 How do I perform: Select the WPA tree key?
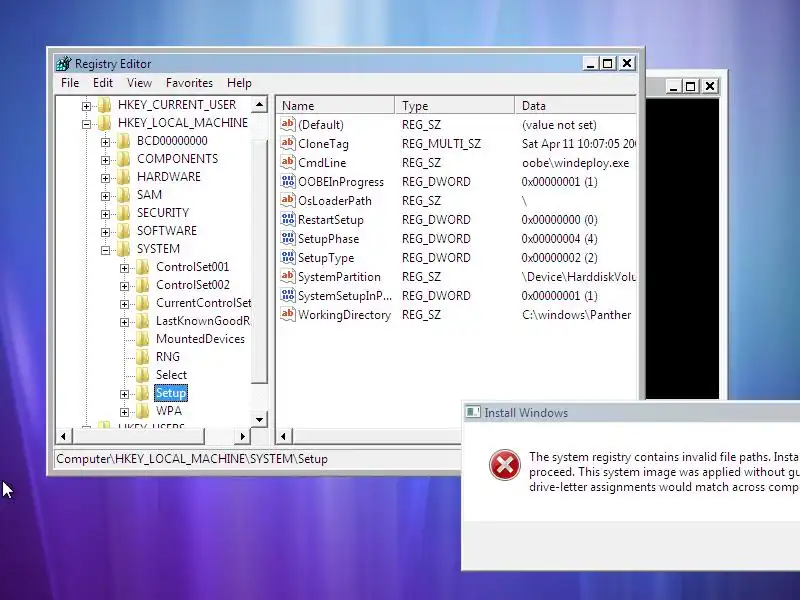tap(169, 411)
